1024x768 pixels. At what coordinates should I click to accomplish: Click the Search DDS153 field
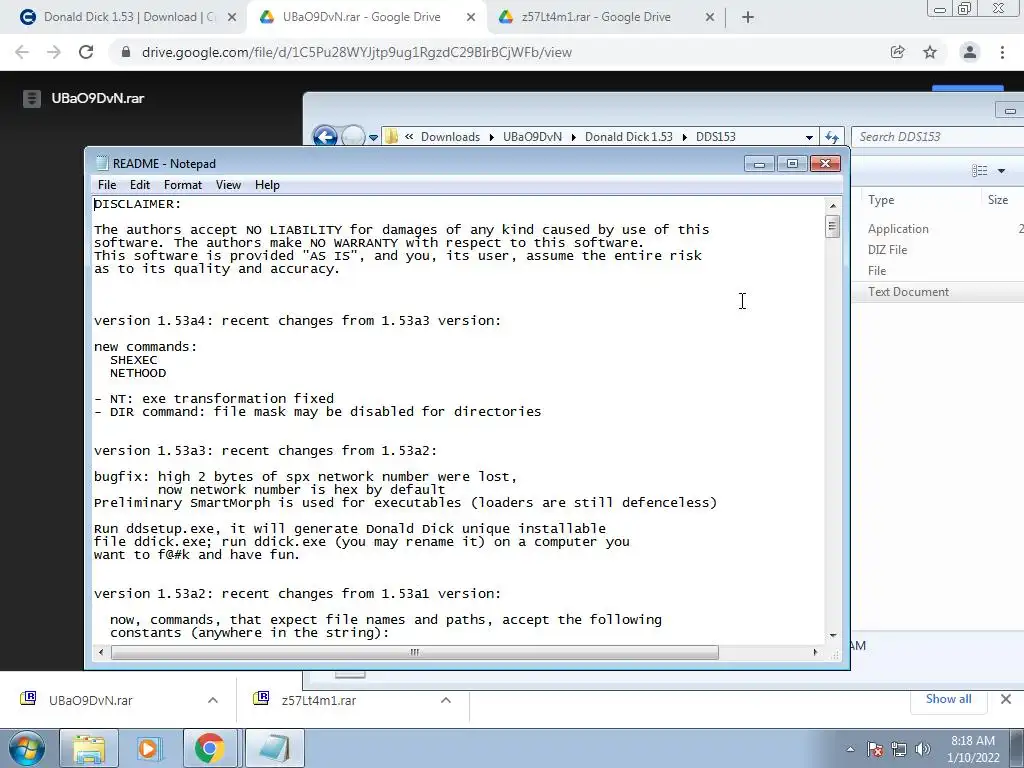tap(938, 136)
